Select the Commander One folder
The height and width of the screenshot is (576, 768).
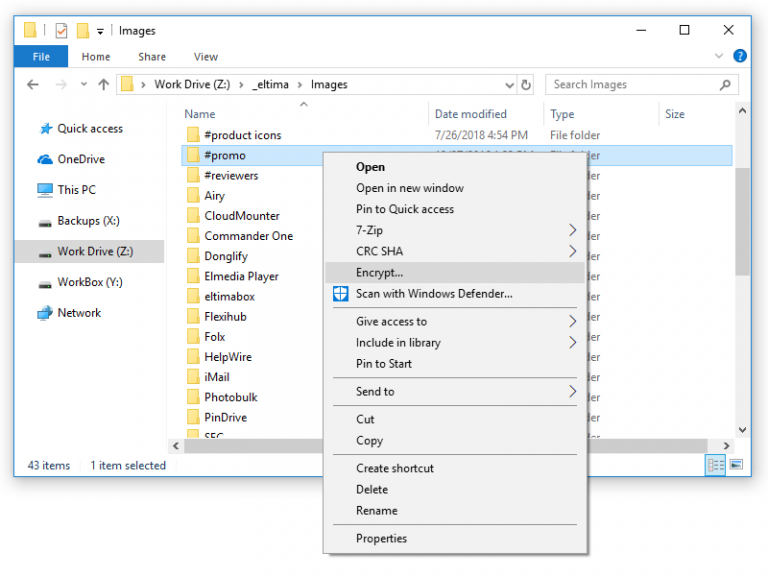[249, 236]
